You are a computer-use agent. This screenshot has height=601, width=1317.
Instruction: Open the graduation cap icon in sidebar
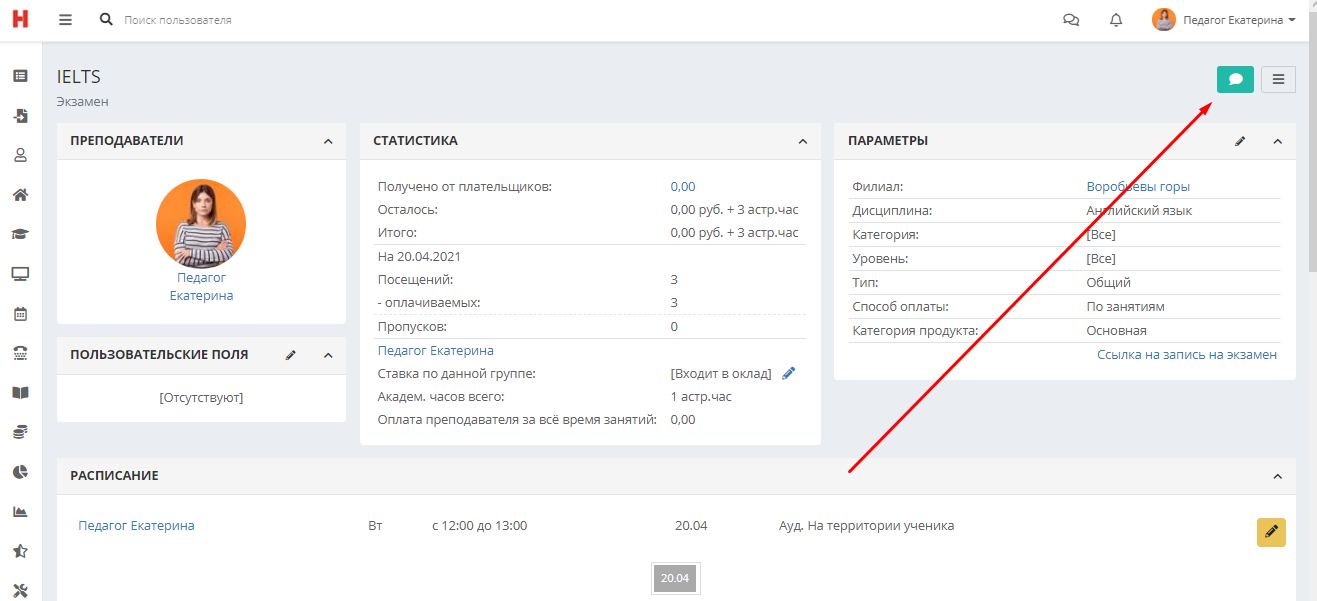[x=20, y=234]
